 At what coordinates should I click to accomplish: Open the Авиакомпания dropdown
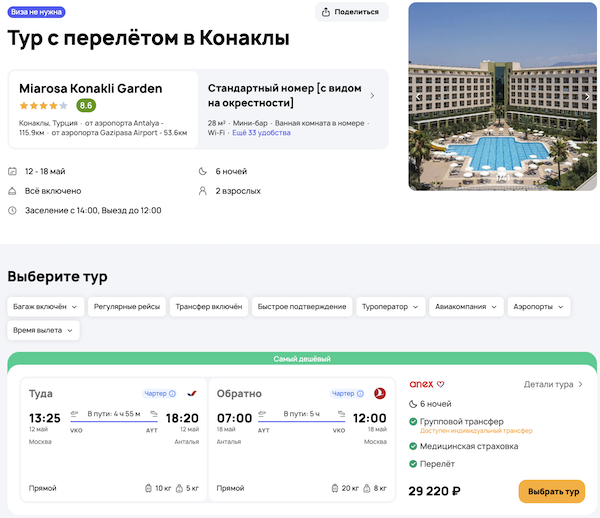[466, 307]
